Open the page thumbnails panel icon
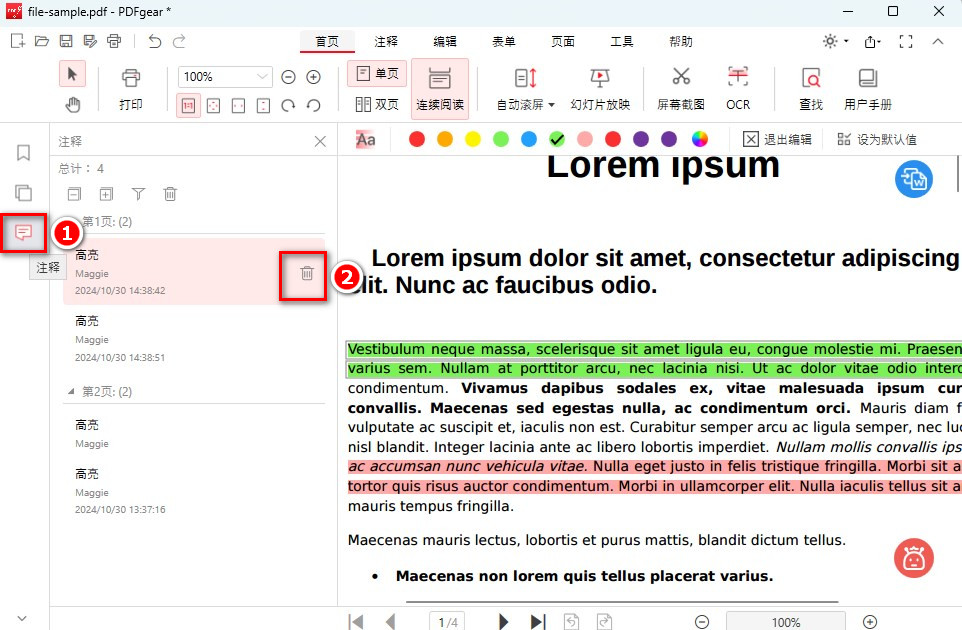Viewport: 962px width, 630px height. (x=22, y=192)
